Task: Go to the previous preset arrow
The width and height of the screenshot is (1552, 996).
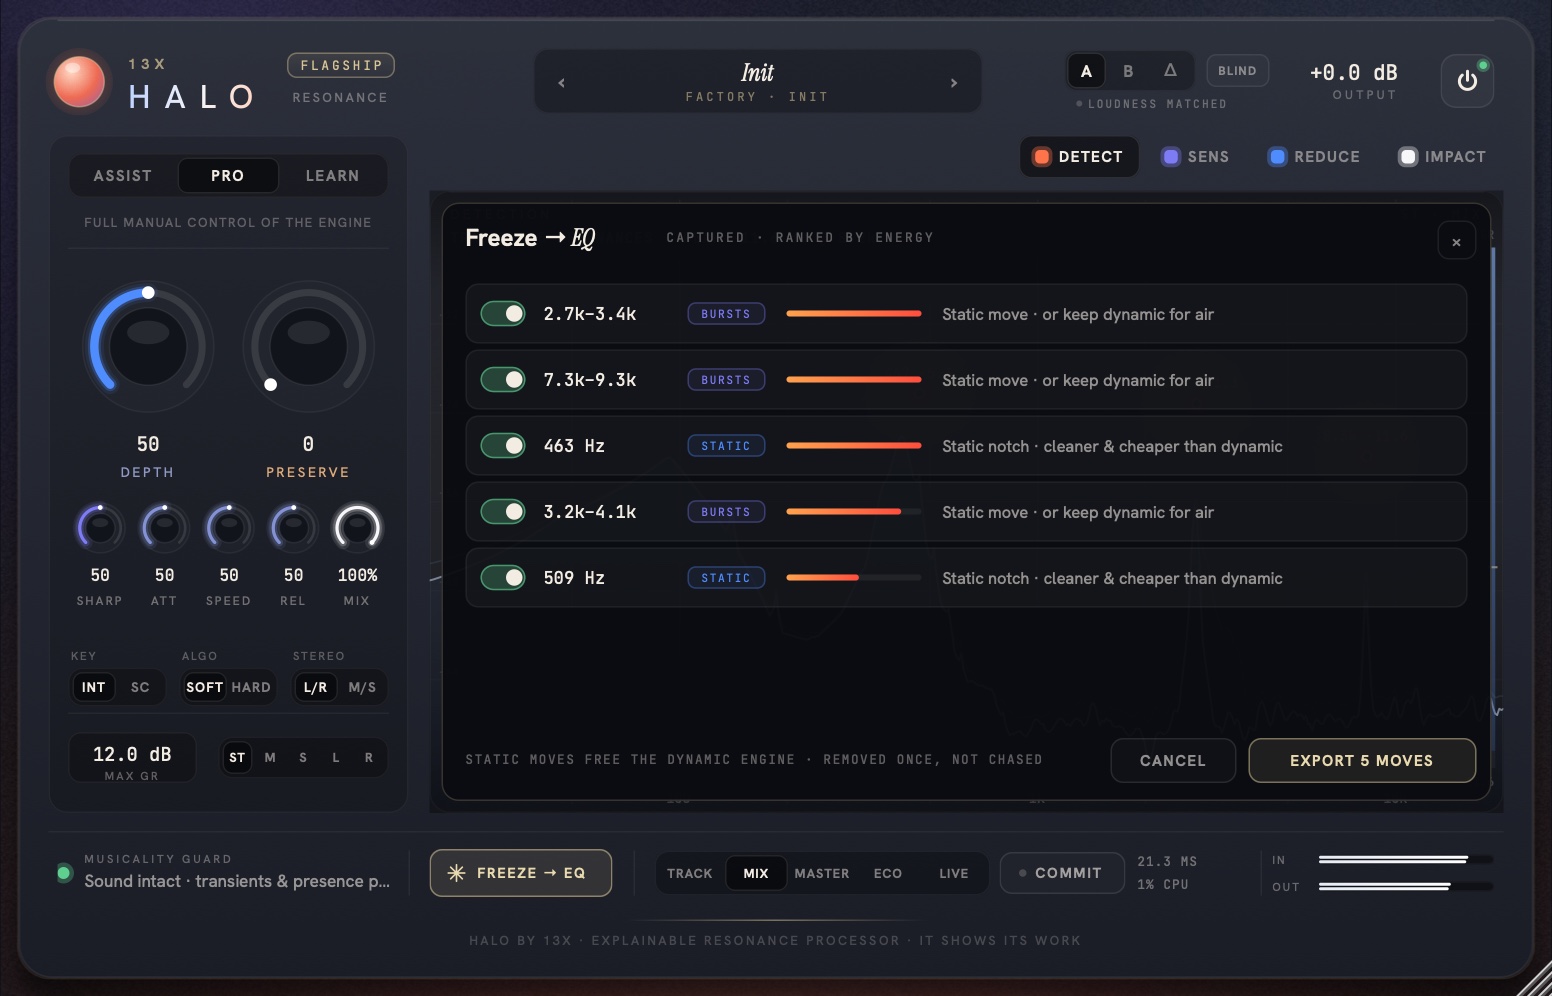Action: tap(561, 83)
